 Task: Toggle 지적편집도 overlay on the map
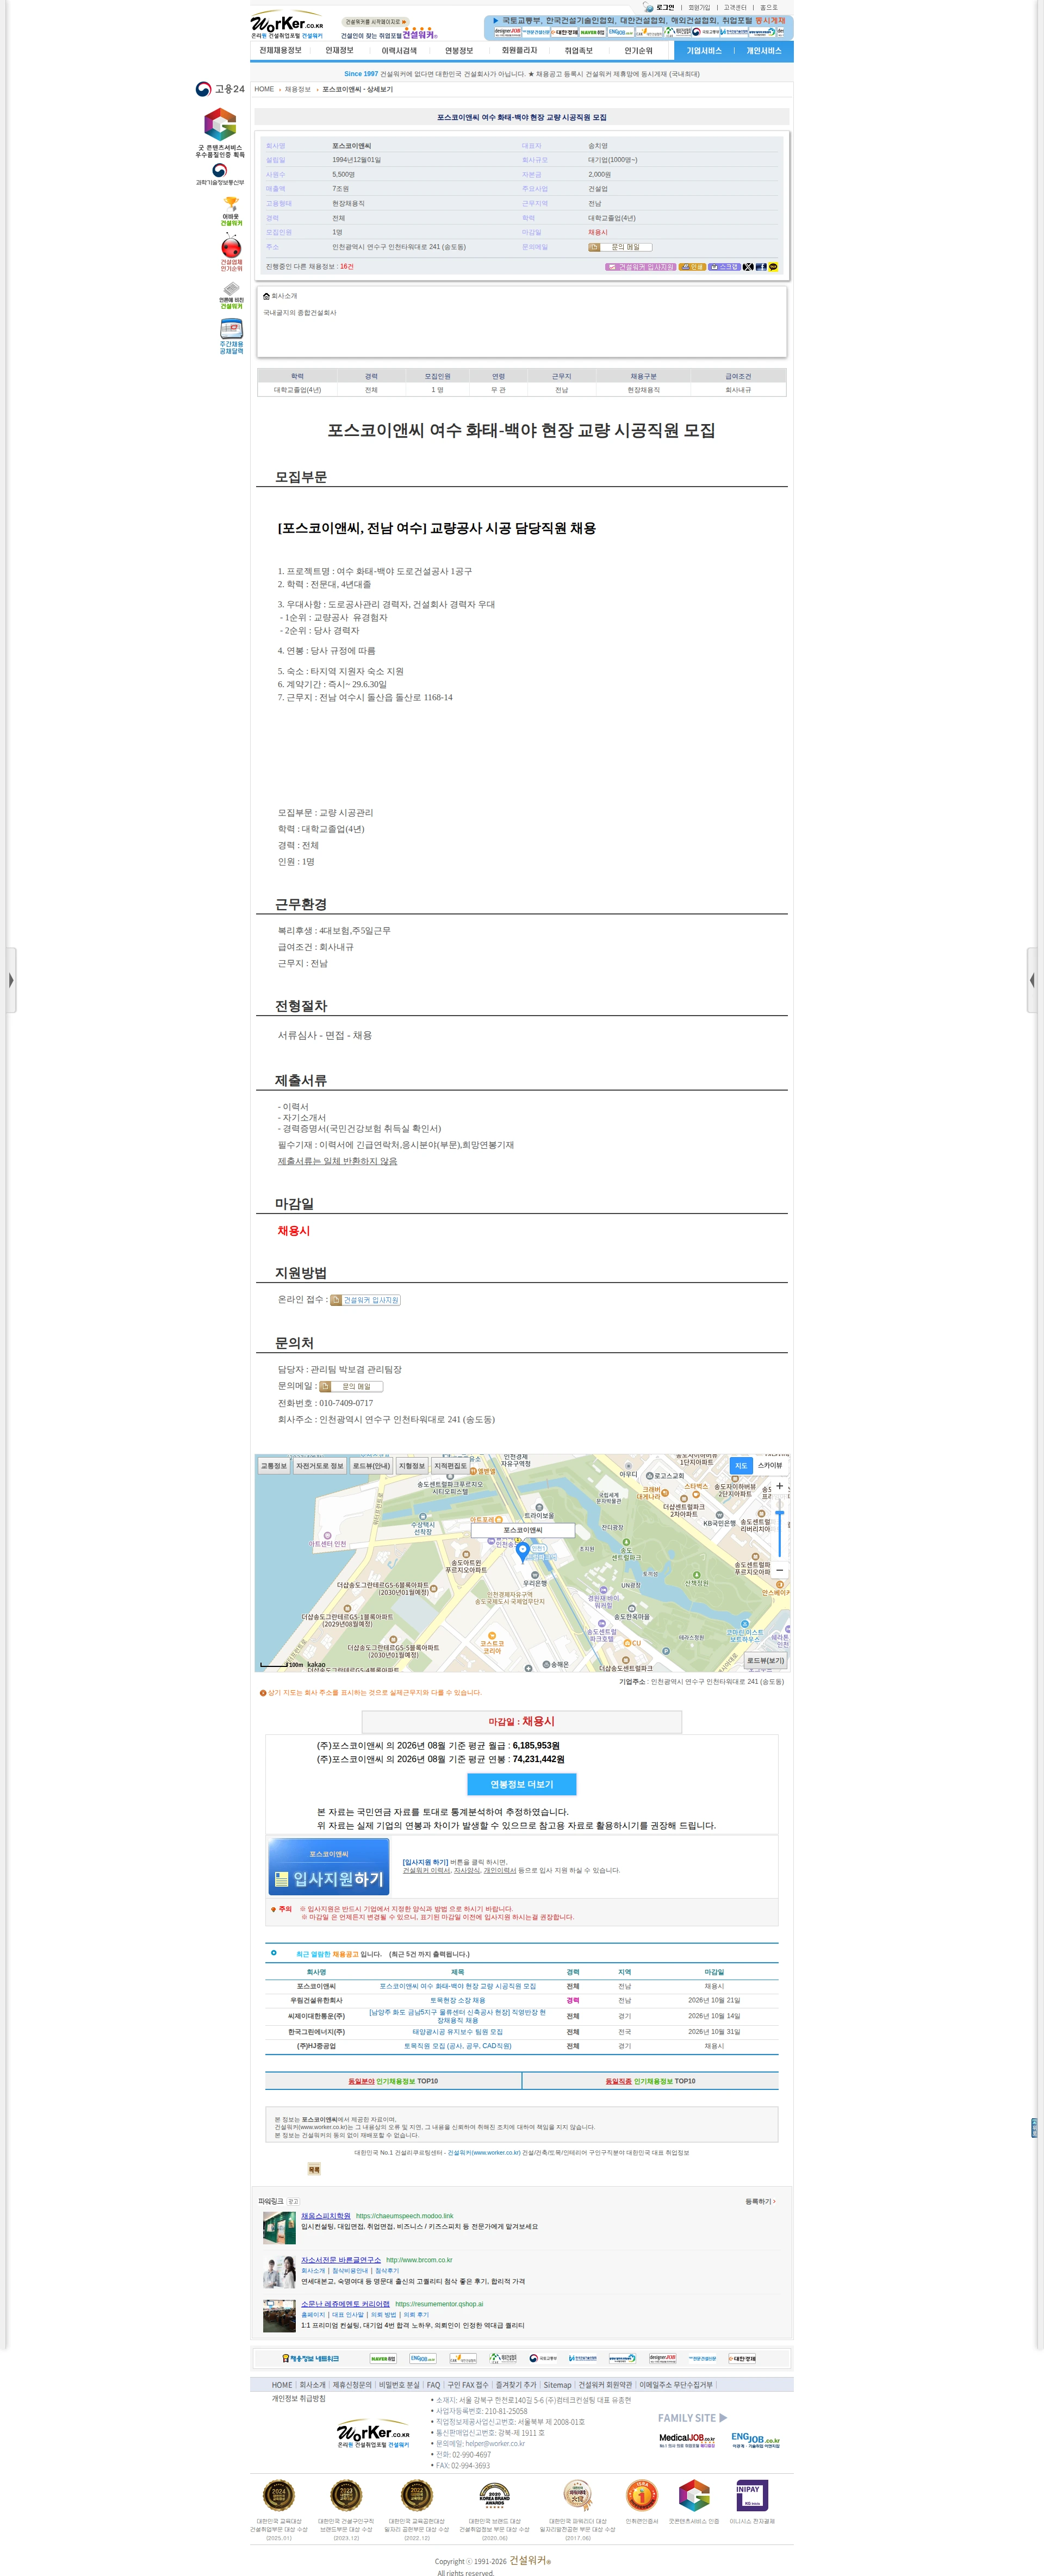(x=450, y=1466)
